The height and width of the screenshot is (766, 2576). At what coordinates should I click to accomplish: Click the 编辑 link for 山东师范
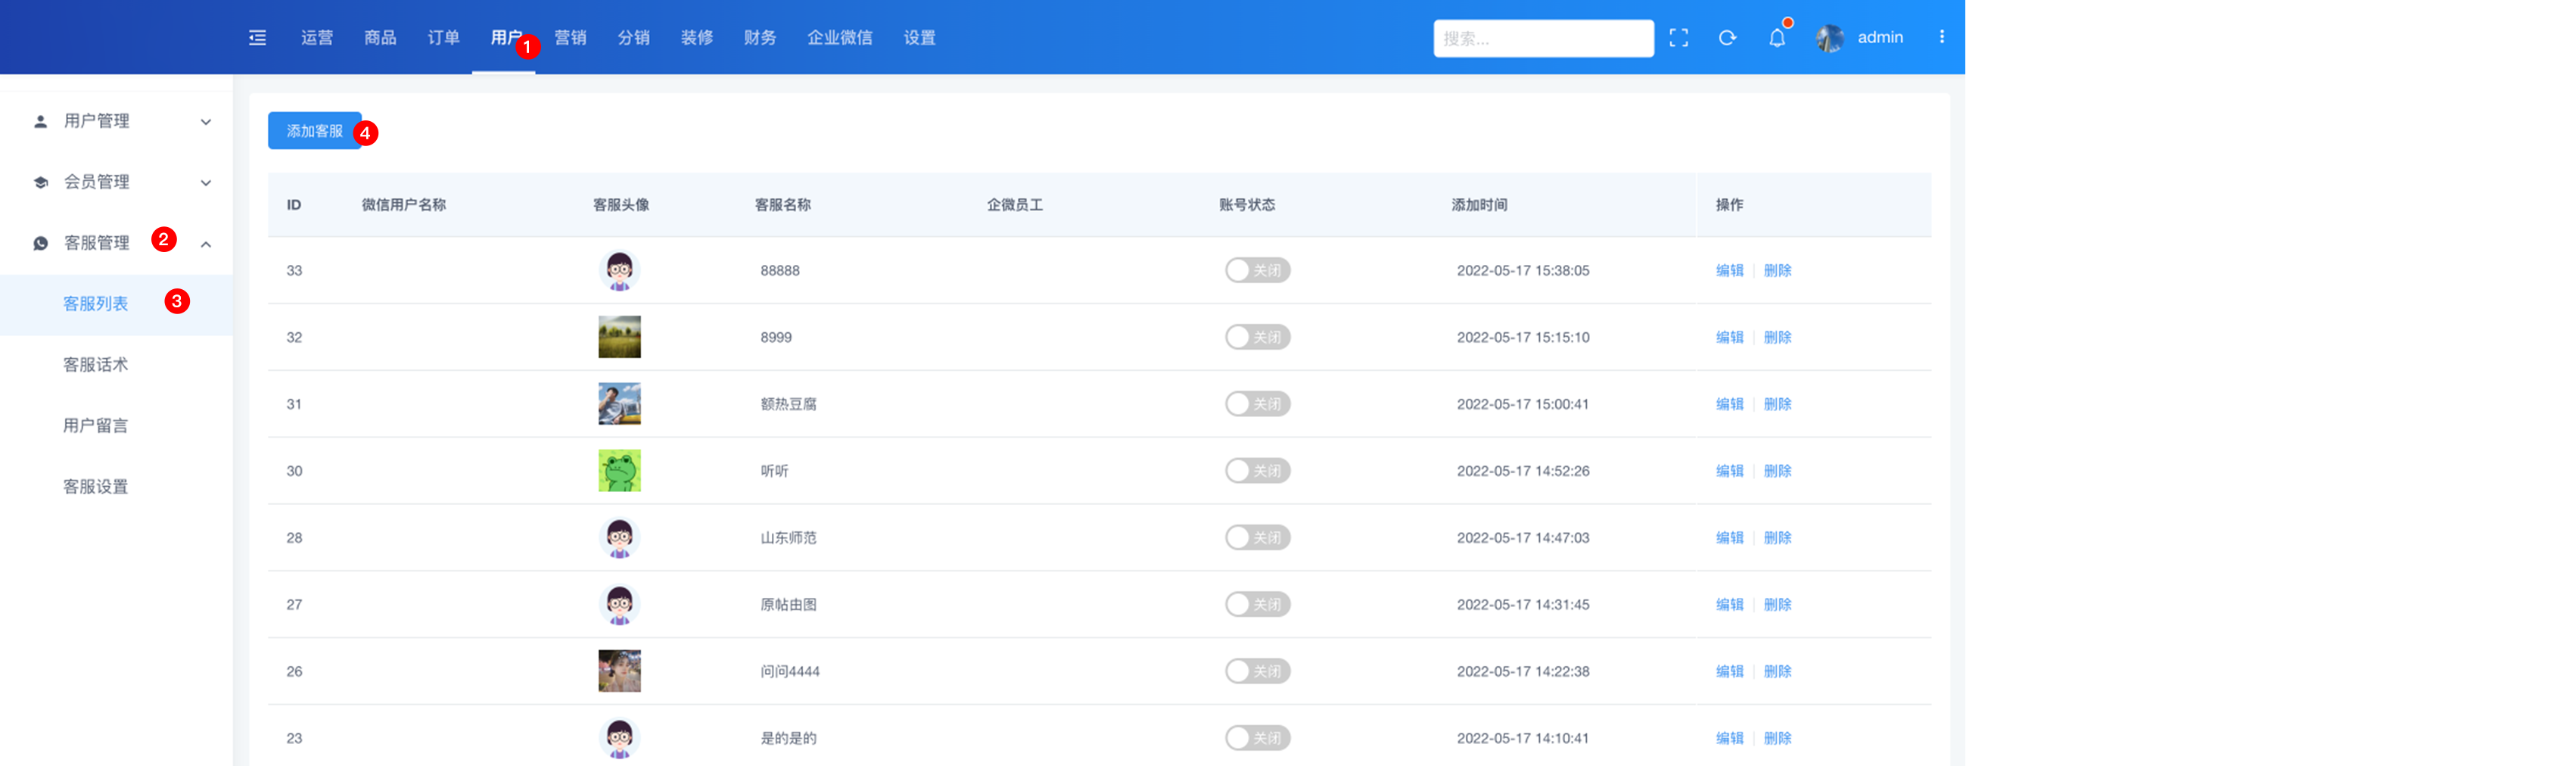(x=1729, y=538)
